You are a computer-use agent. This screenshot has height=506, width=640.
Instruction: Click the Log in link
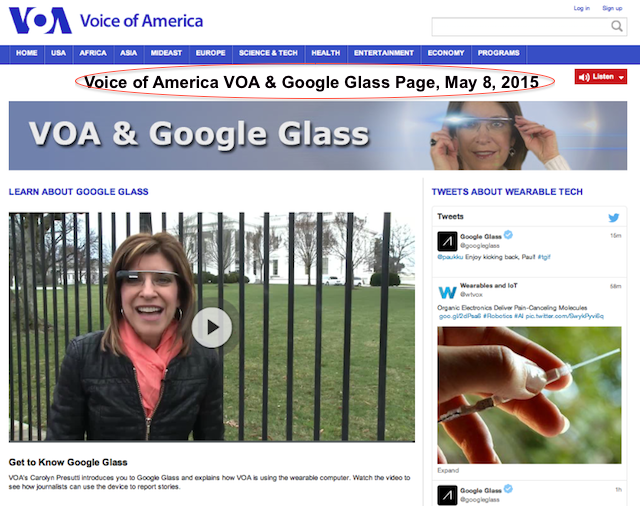[582, 8]
